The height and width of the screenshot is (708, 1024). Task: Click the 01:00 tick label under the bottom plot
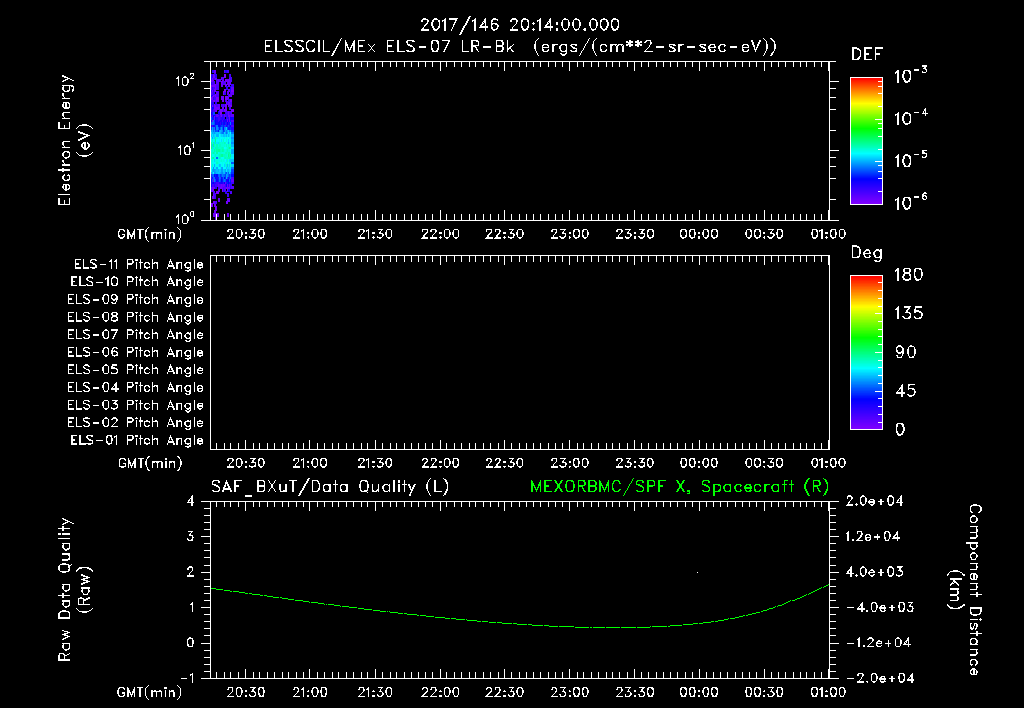pyautogui.click(x=828, y=692)
